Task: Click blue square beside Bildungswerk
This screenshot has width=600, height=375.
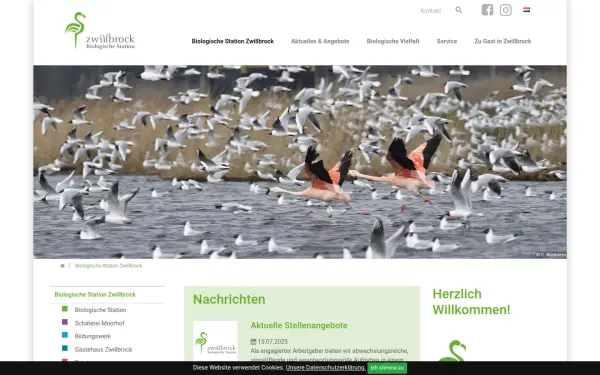Action: click(x=65, y=335)
